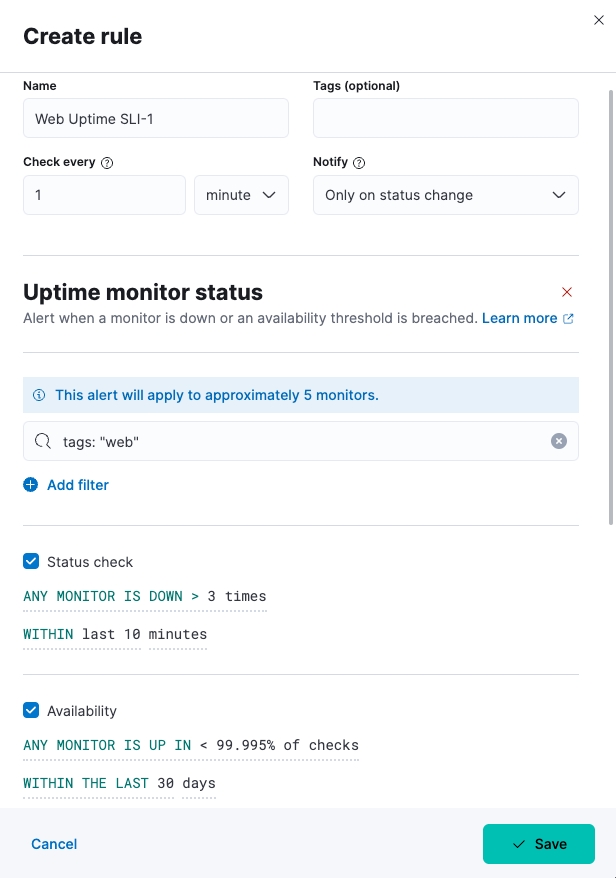Expand the WITHIN last 10 expression
The width and height of the screenshot is (616, 878).
pyautogui.click(x=82, y=635)
